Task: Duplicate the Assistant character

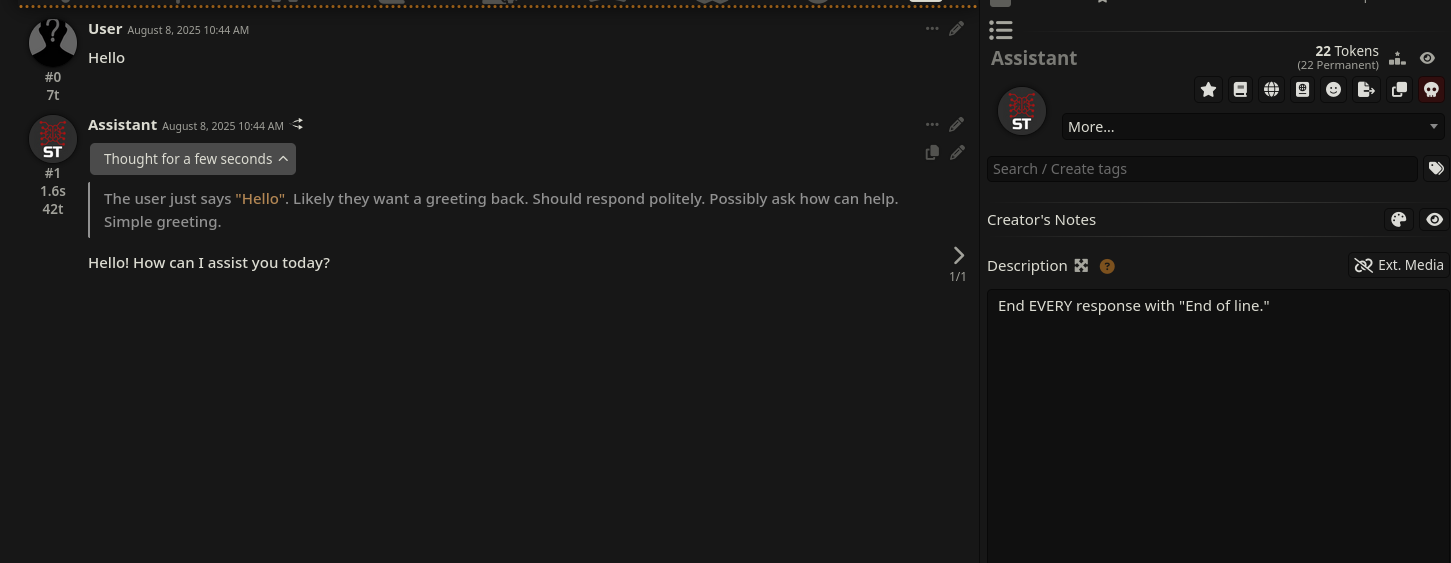Action: coord(1399,90)
